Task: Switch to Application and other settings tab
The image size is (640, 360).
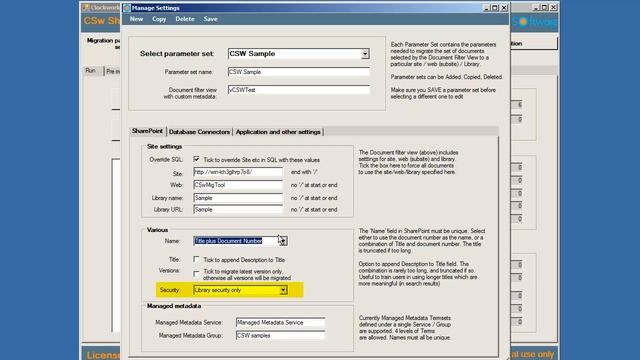Action: (x=278, y=132)
